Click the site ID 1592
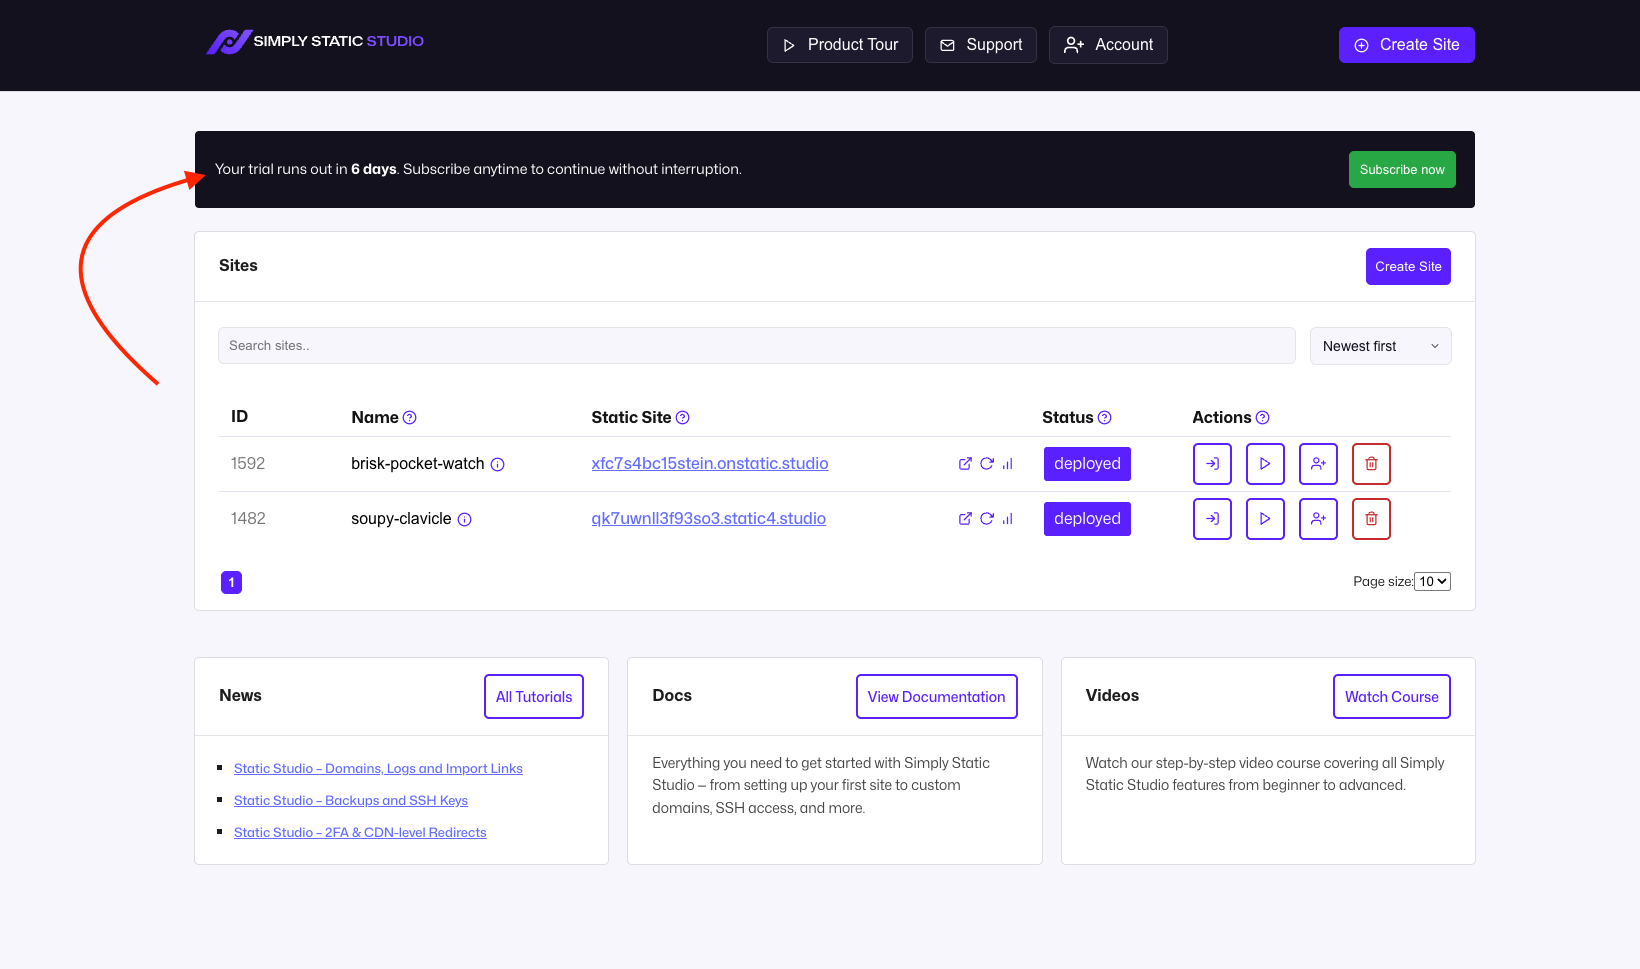The width and height of the screenshot is (1640, 969). (x=248, y=464)
